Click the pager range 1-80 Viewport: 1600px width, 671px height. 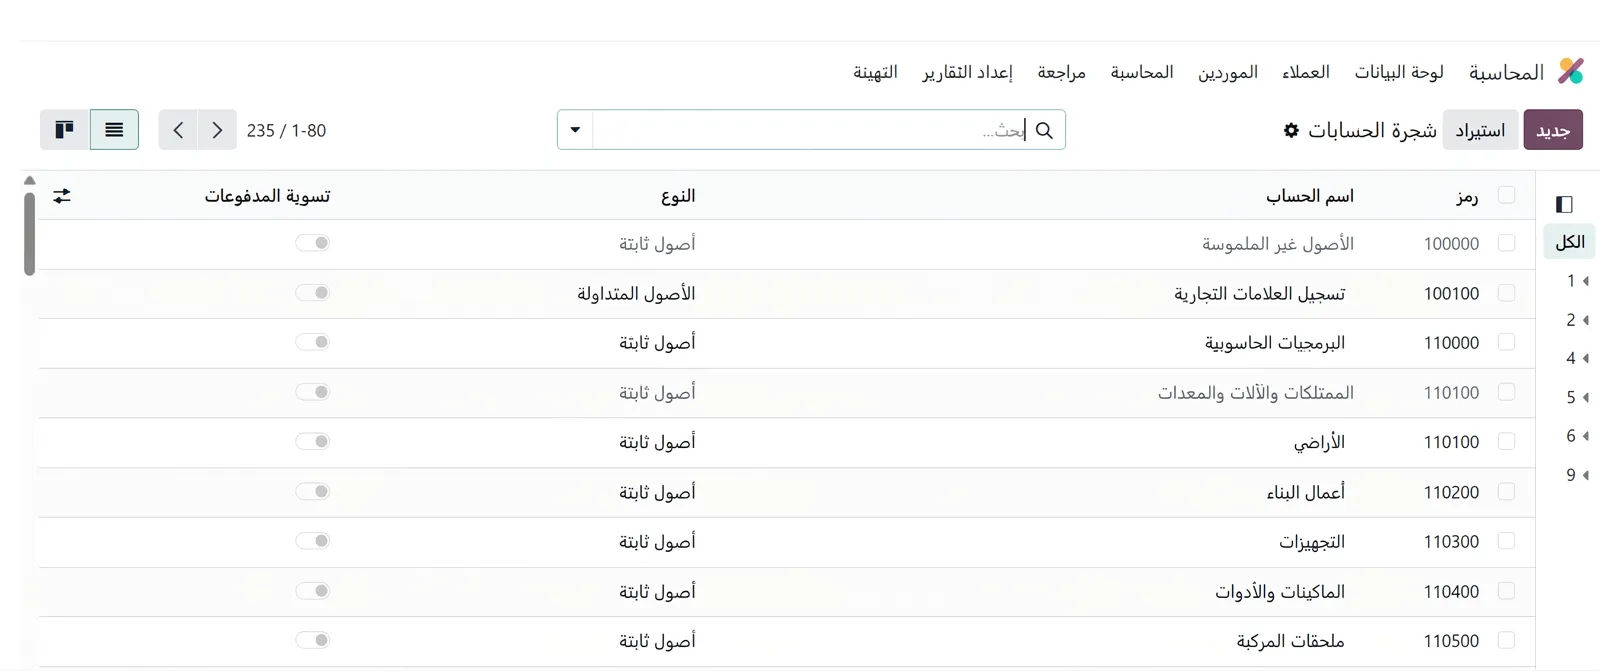[x=309, y=131]
